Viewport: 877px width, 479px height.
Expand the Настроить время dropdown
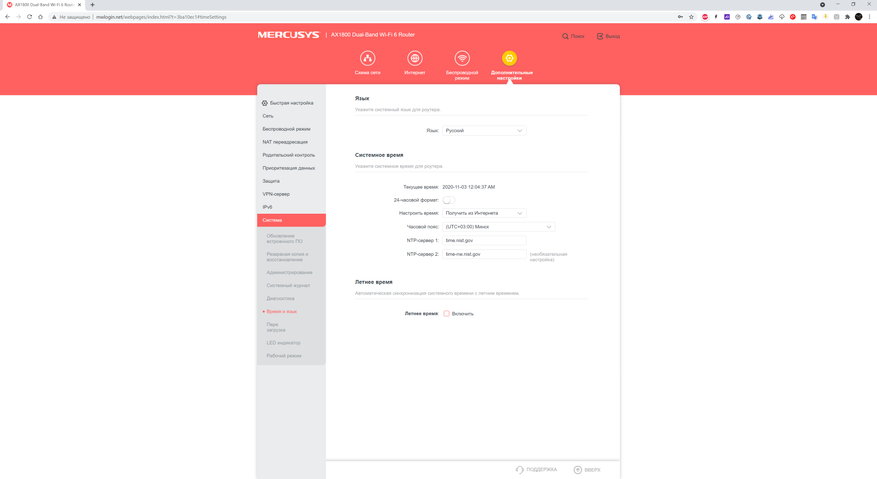click(x=484, y=213)
